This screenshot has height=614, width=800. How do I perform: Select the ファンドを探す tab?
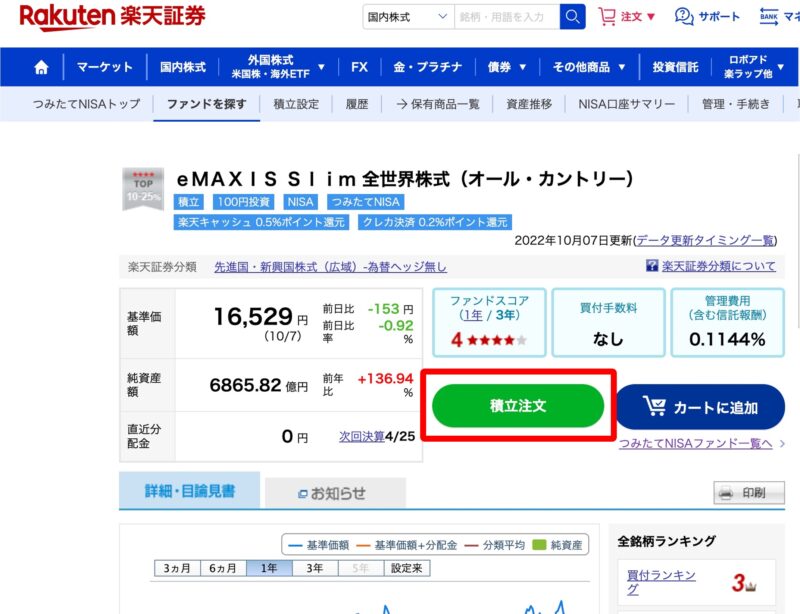pos(207,104)
